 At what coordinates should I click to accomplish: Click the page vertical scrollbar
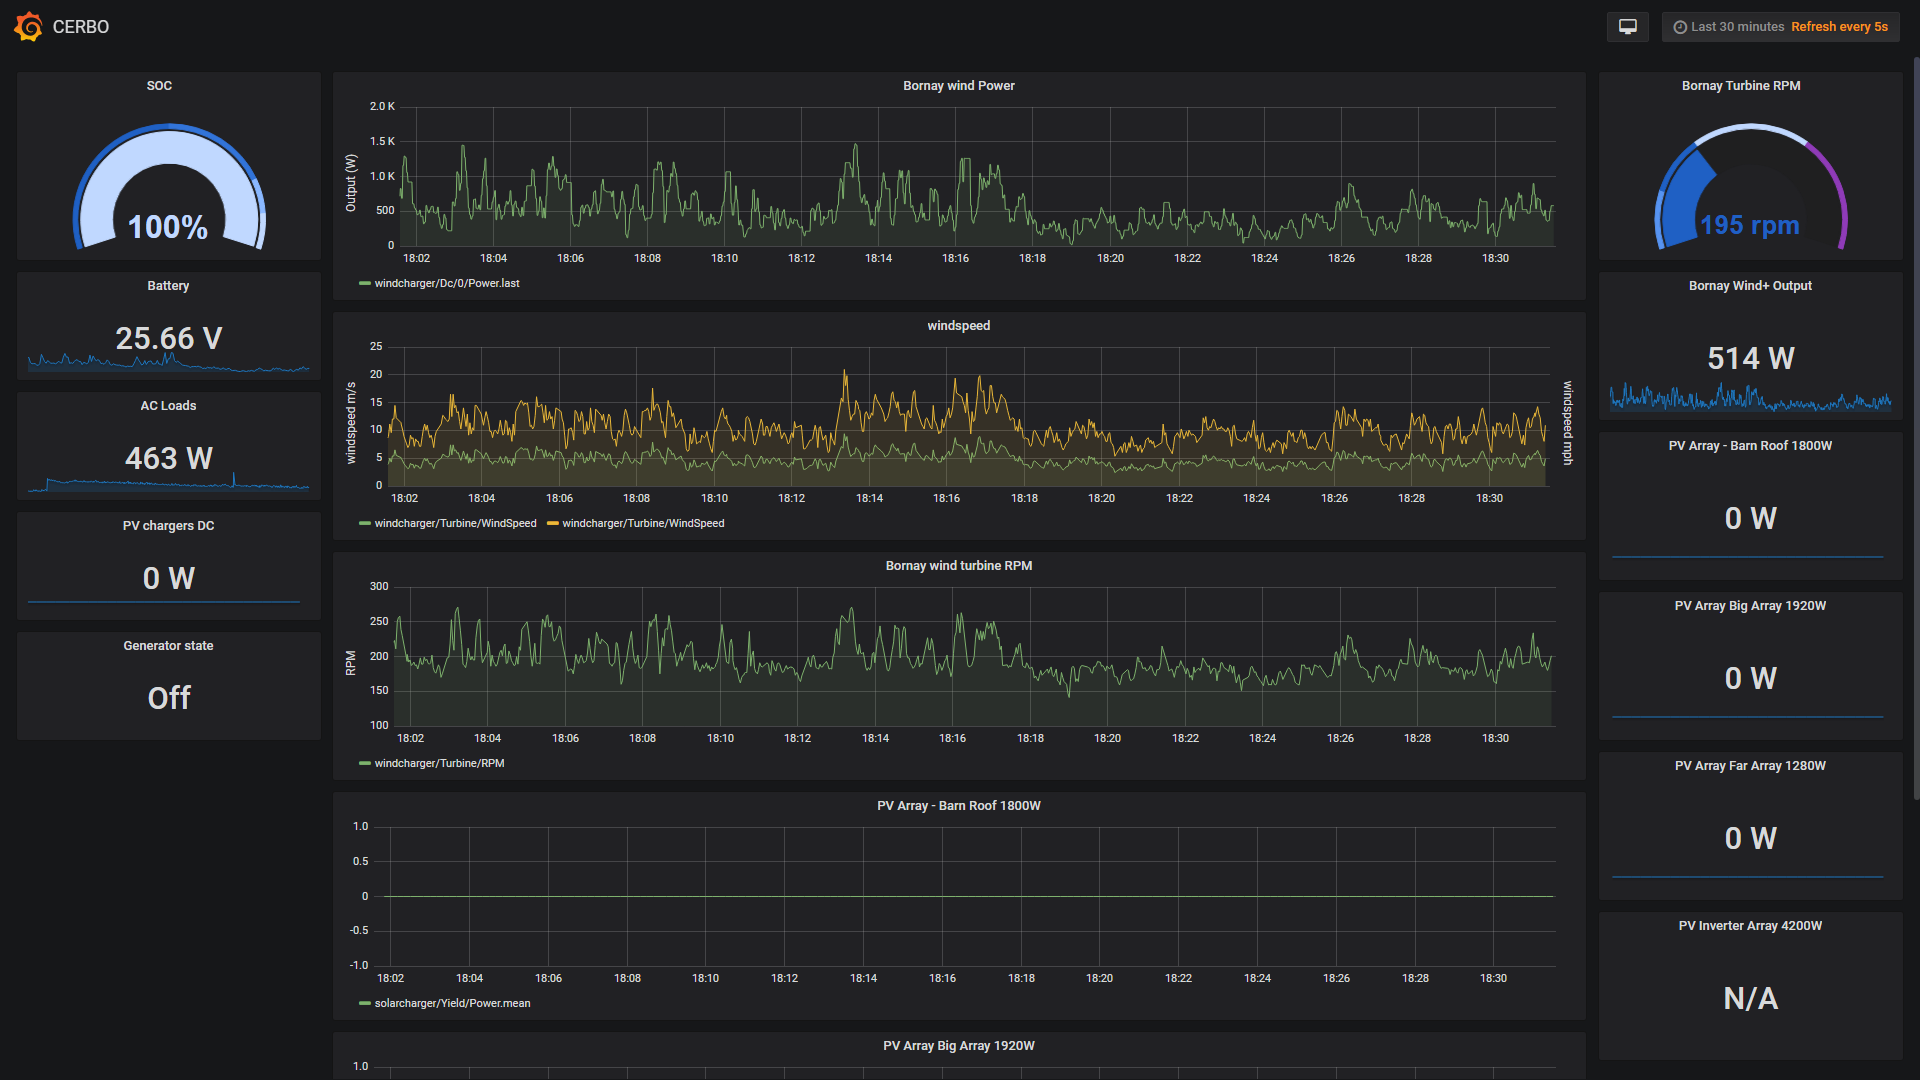(1915, 430)
